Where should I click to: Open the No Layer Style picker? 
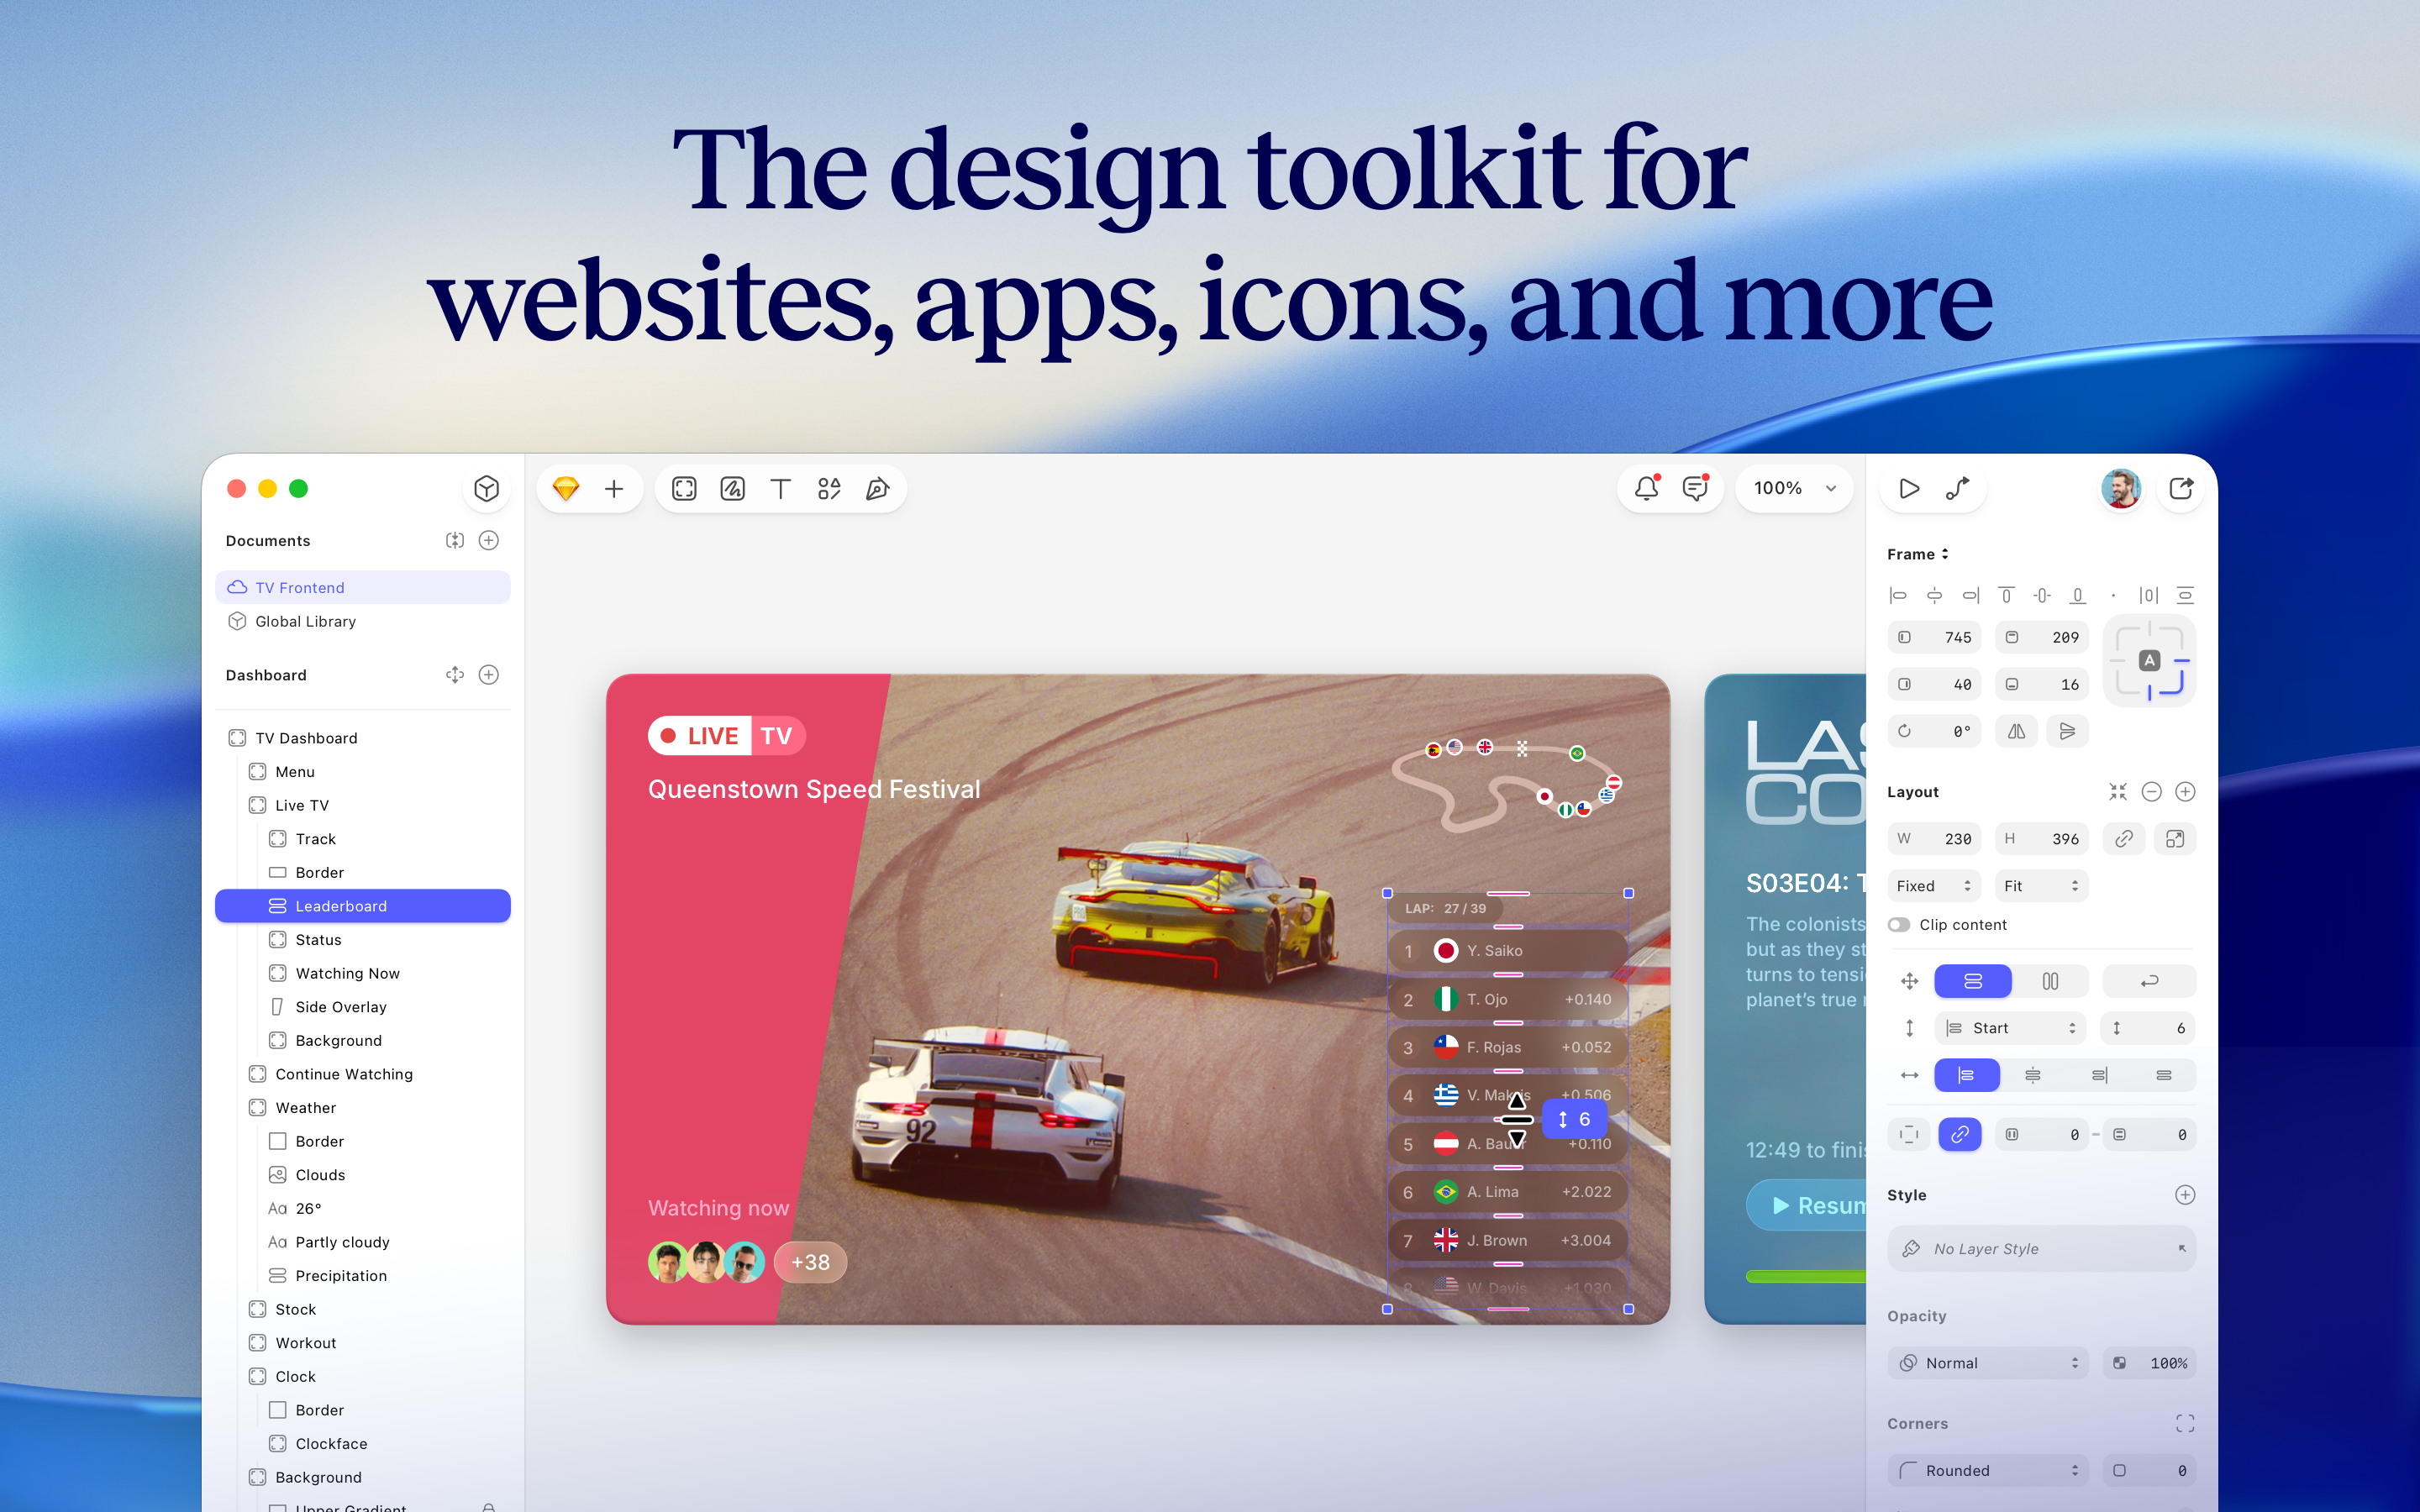(2040, 1248)
